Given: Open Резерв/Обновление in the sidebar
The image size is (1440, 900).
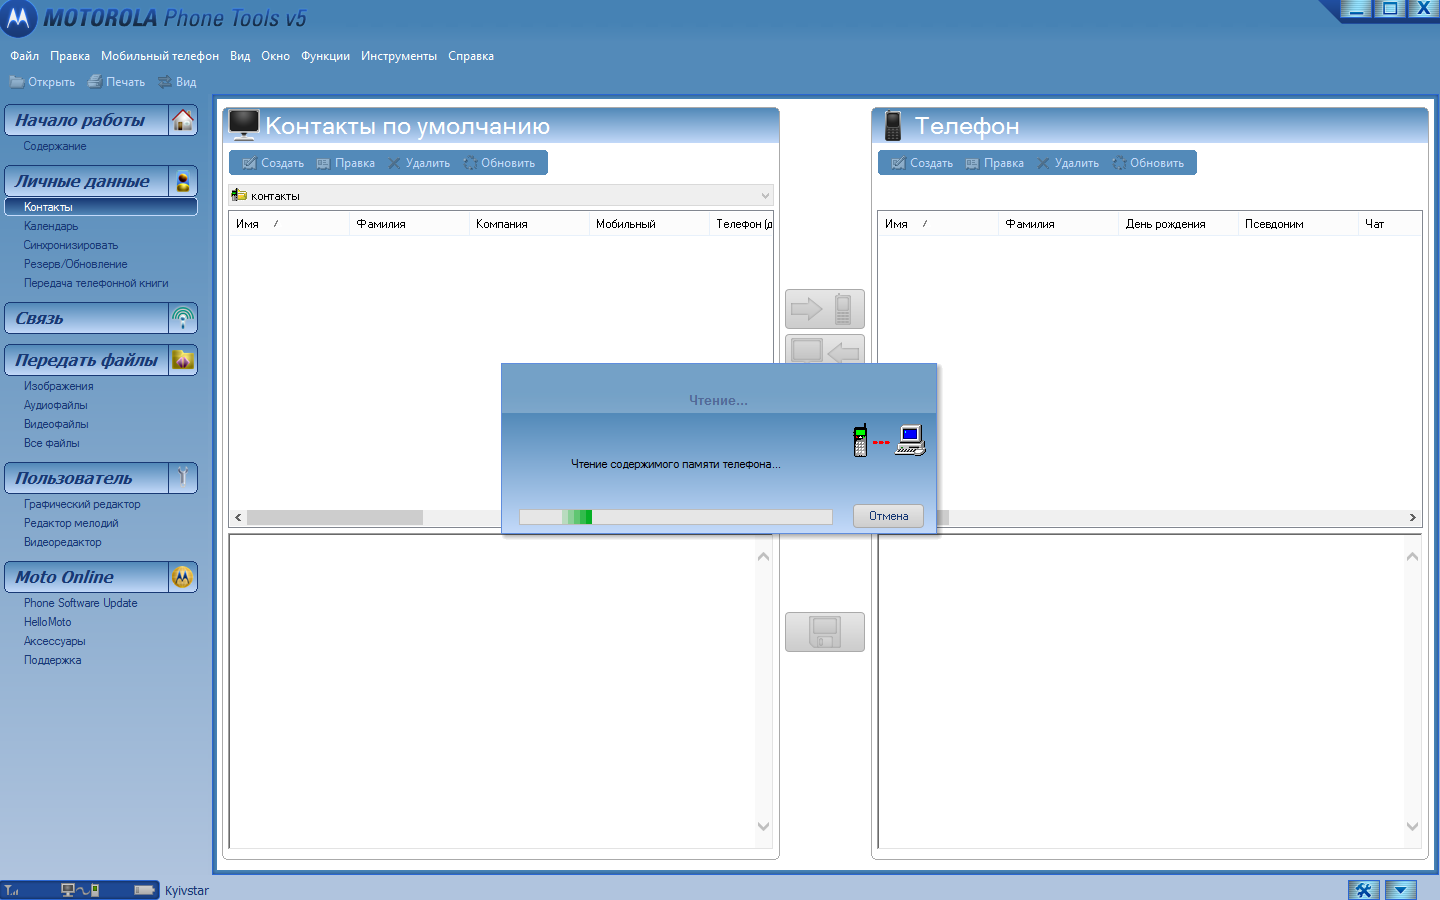Looking at the screenshot, I should point(76,264).
